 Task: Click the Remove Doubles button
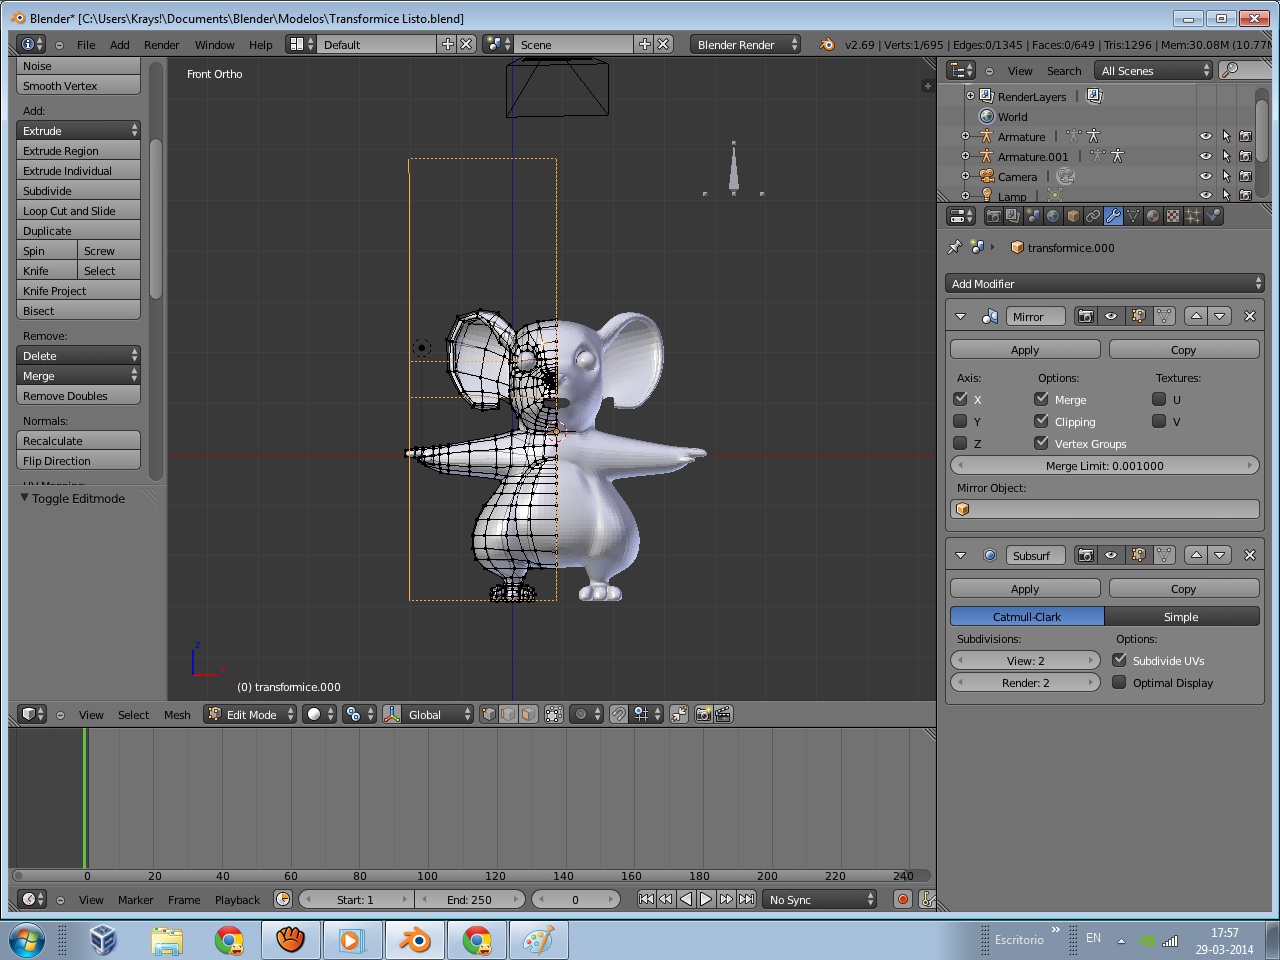pyautogui.click(x=78, y=396)
